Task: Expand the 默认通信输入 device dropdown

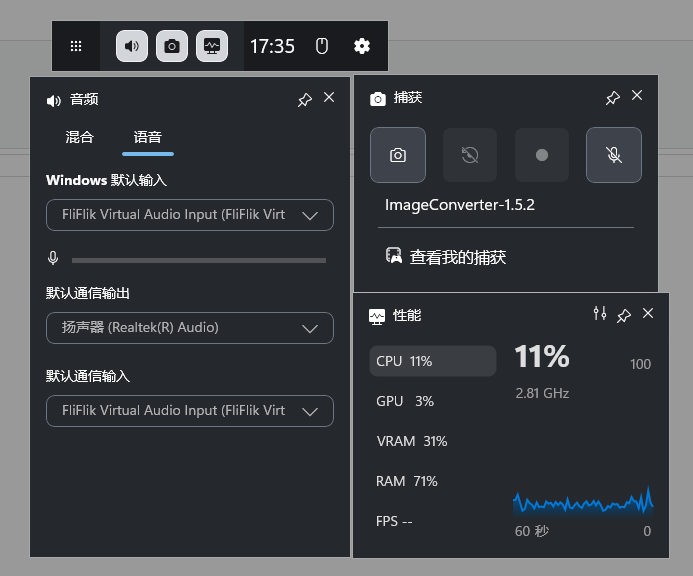Action: click(190, 411)
